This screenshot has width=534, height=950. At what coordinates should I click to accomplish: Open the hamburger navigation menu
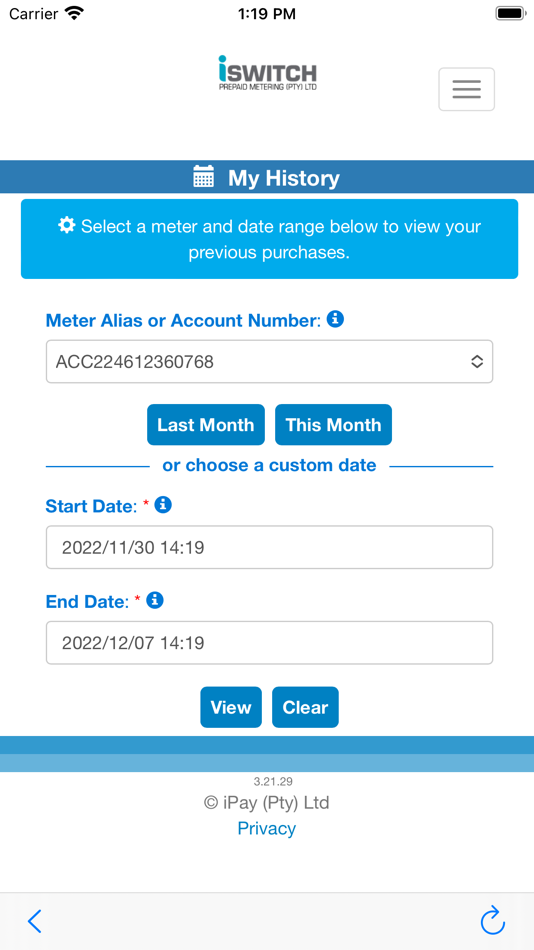[x=466, y=89]
